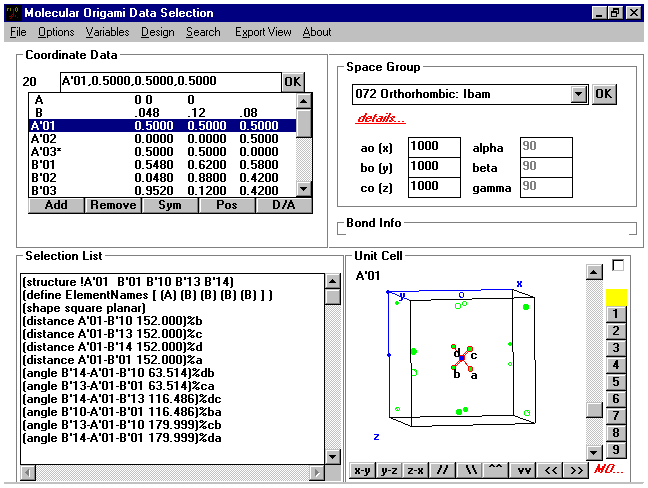Select numbered button 1 in Unit Cell

(617, 315)
